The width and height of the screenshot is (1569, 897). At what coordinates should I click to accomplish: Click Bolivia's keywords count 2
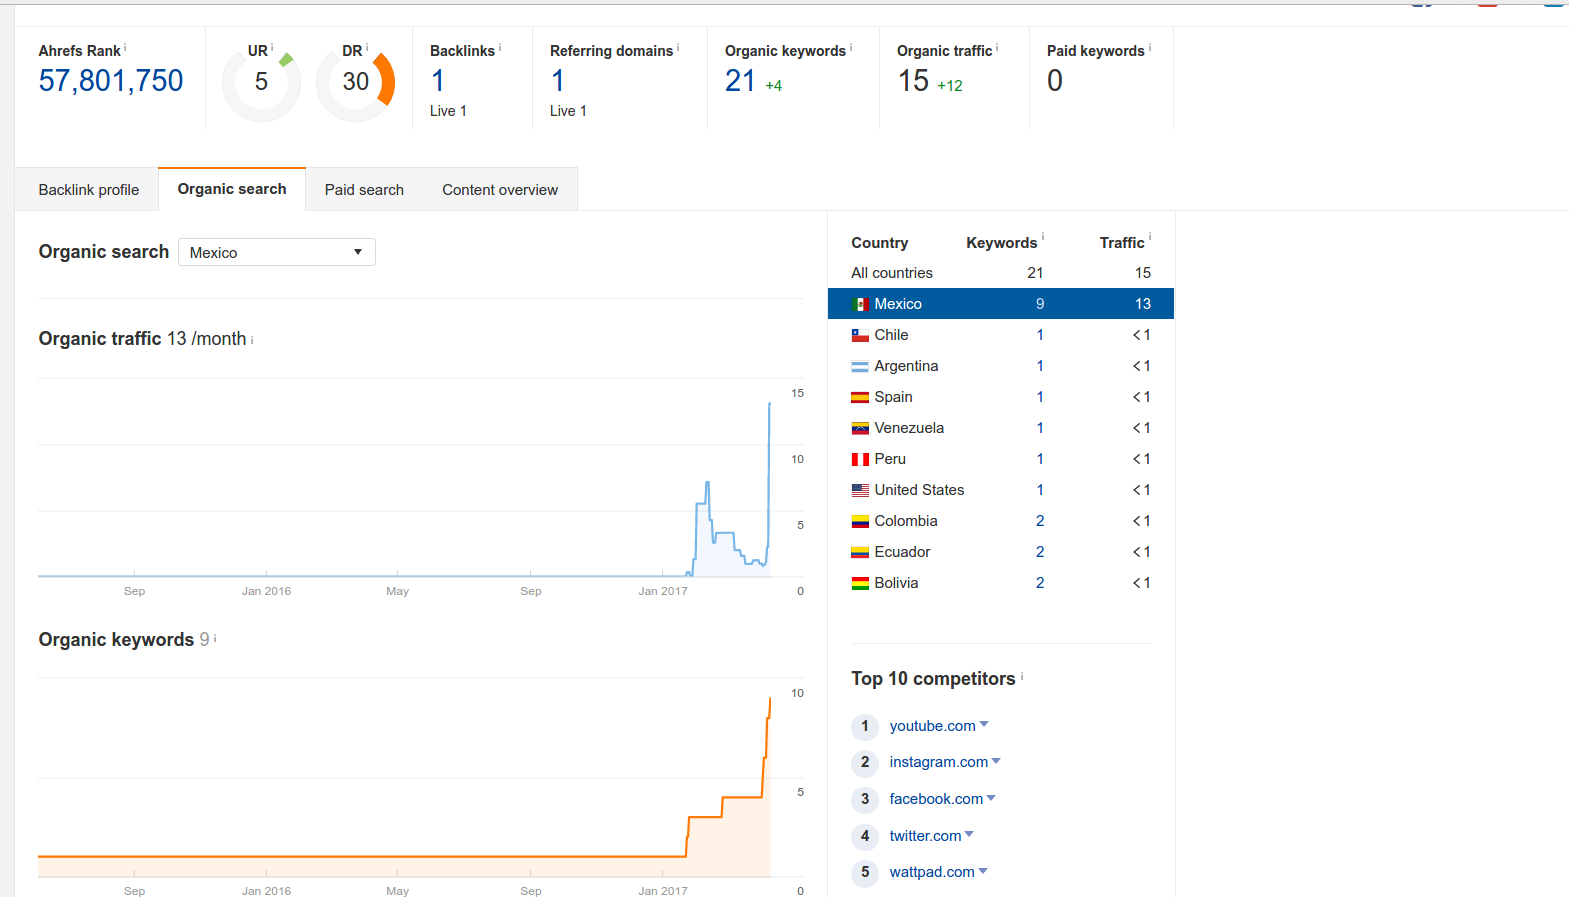pos(1040,583)
